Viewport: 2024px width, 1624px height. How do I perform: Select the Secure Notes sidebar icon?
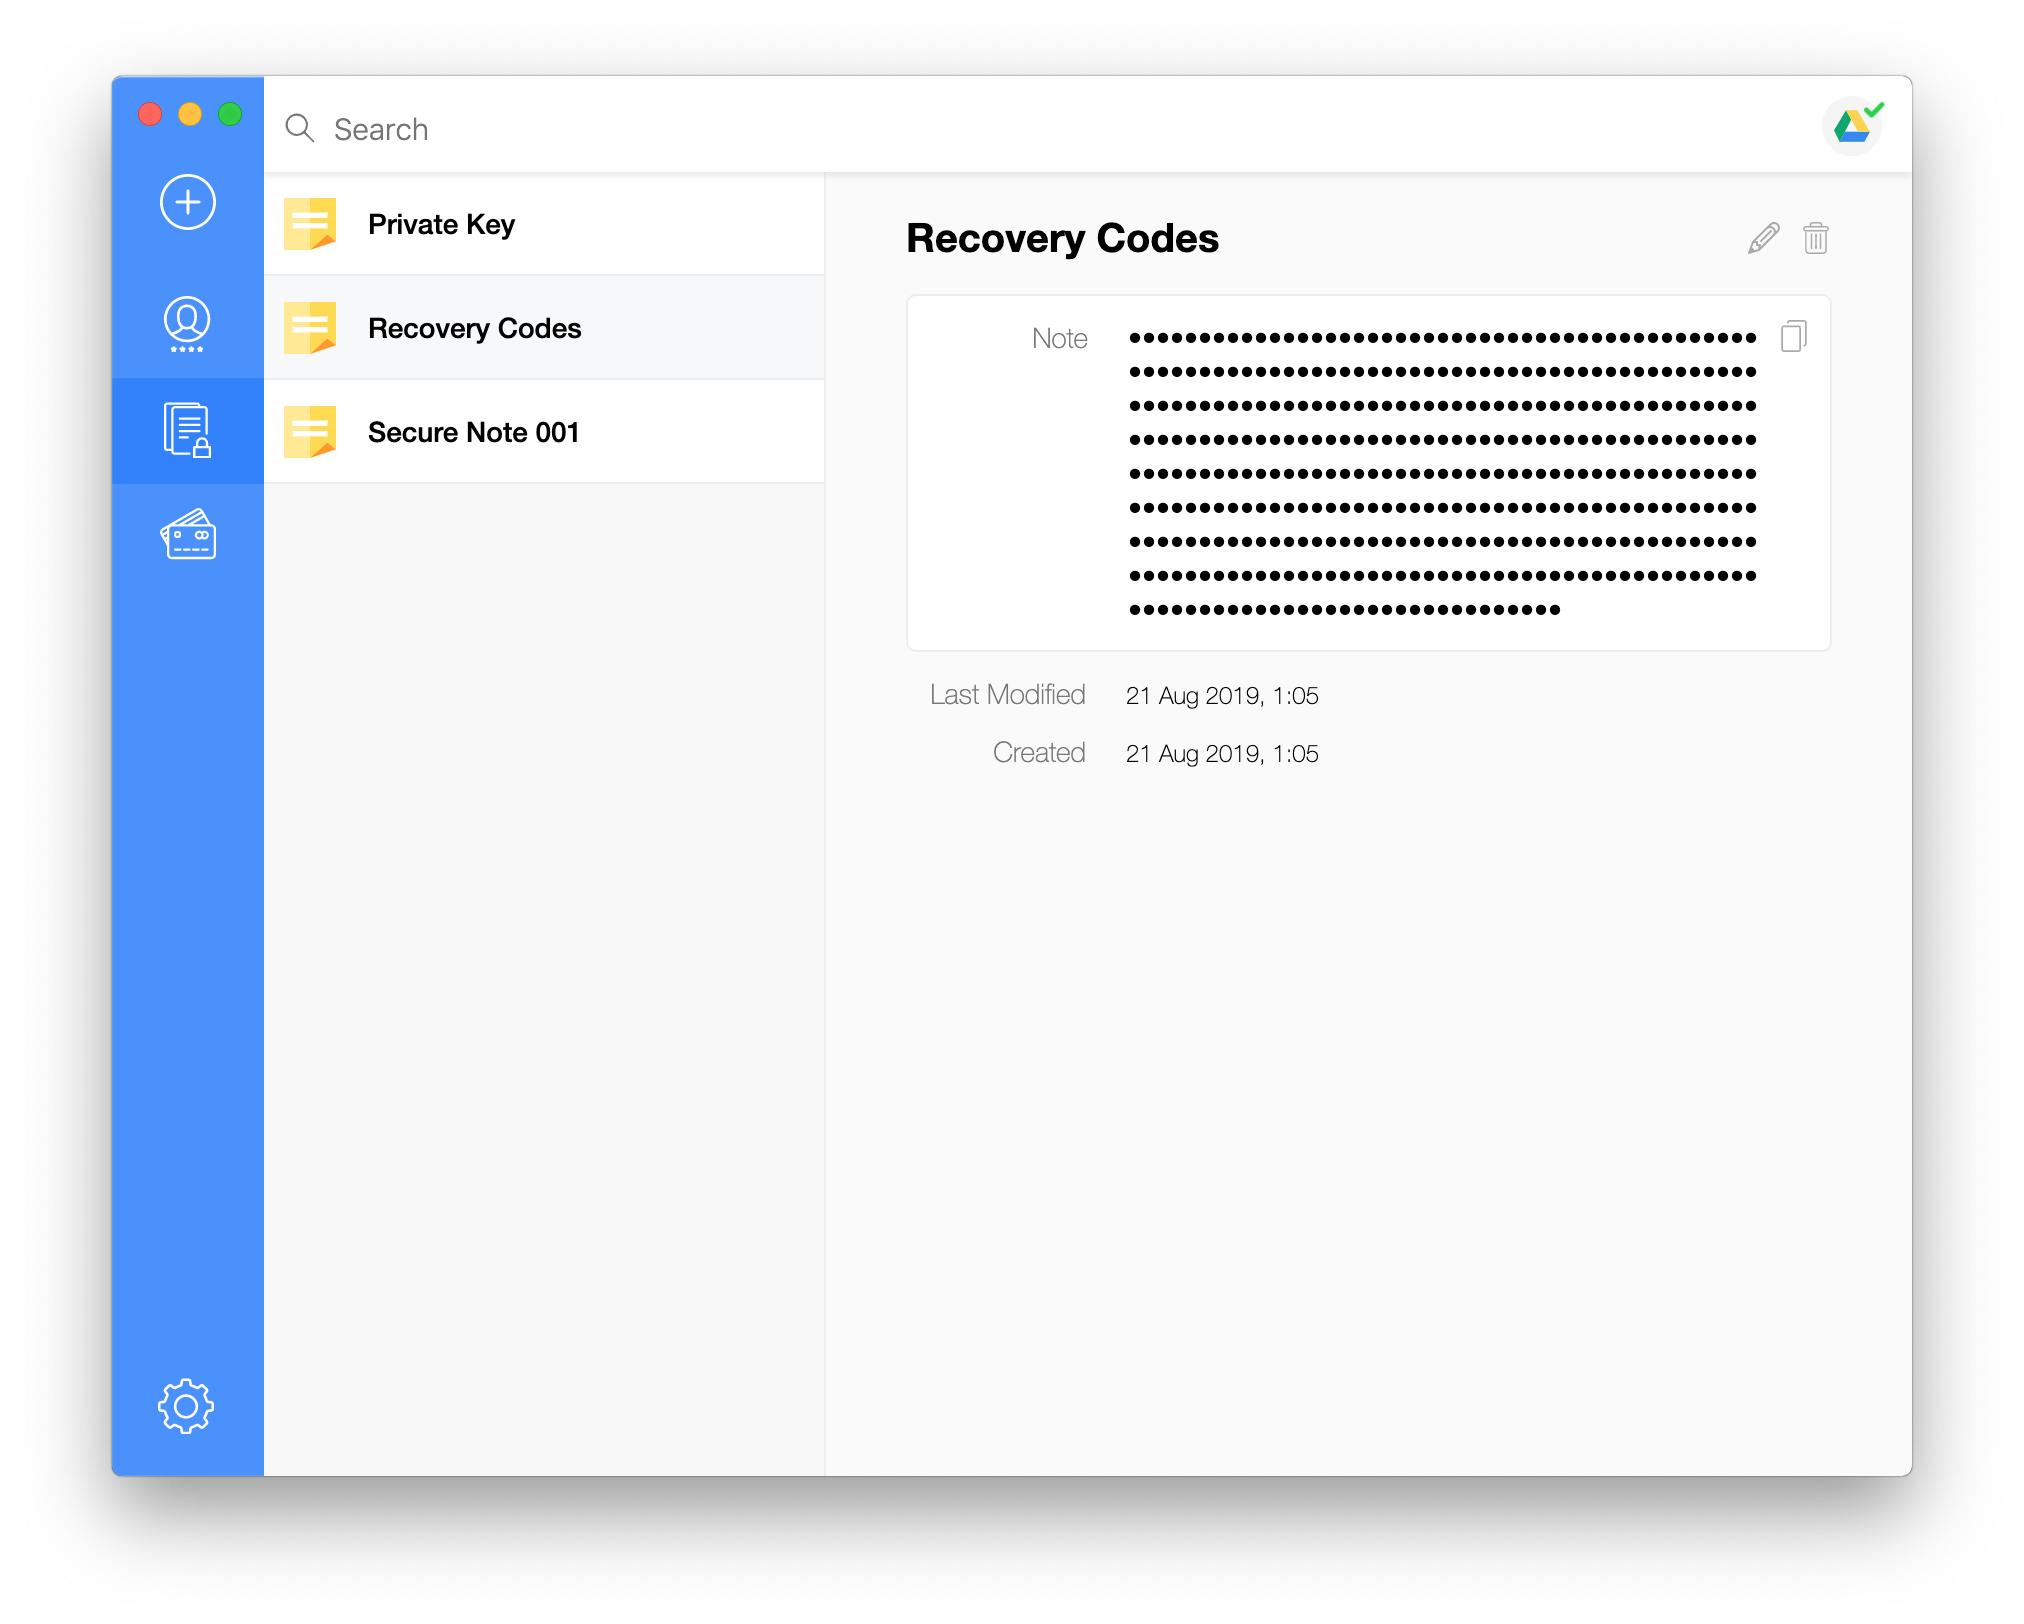(x=187, y=431)
